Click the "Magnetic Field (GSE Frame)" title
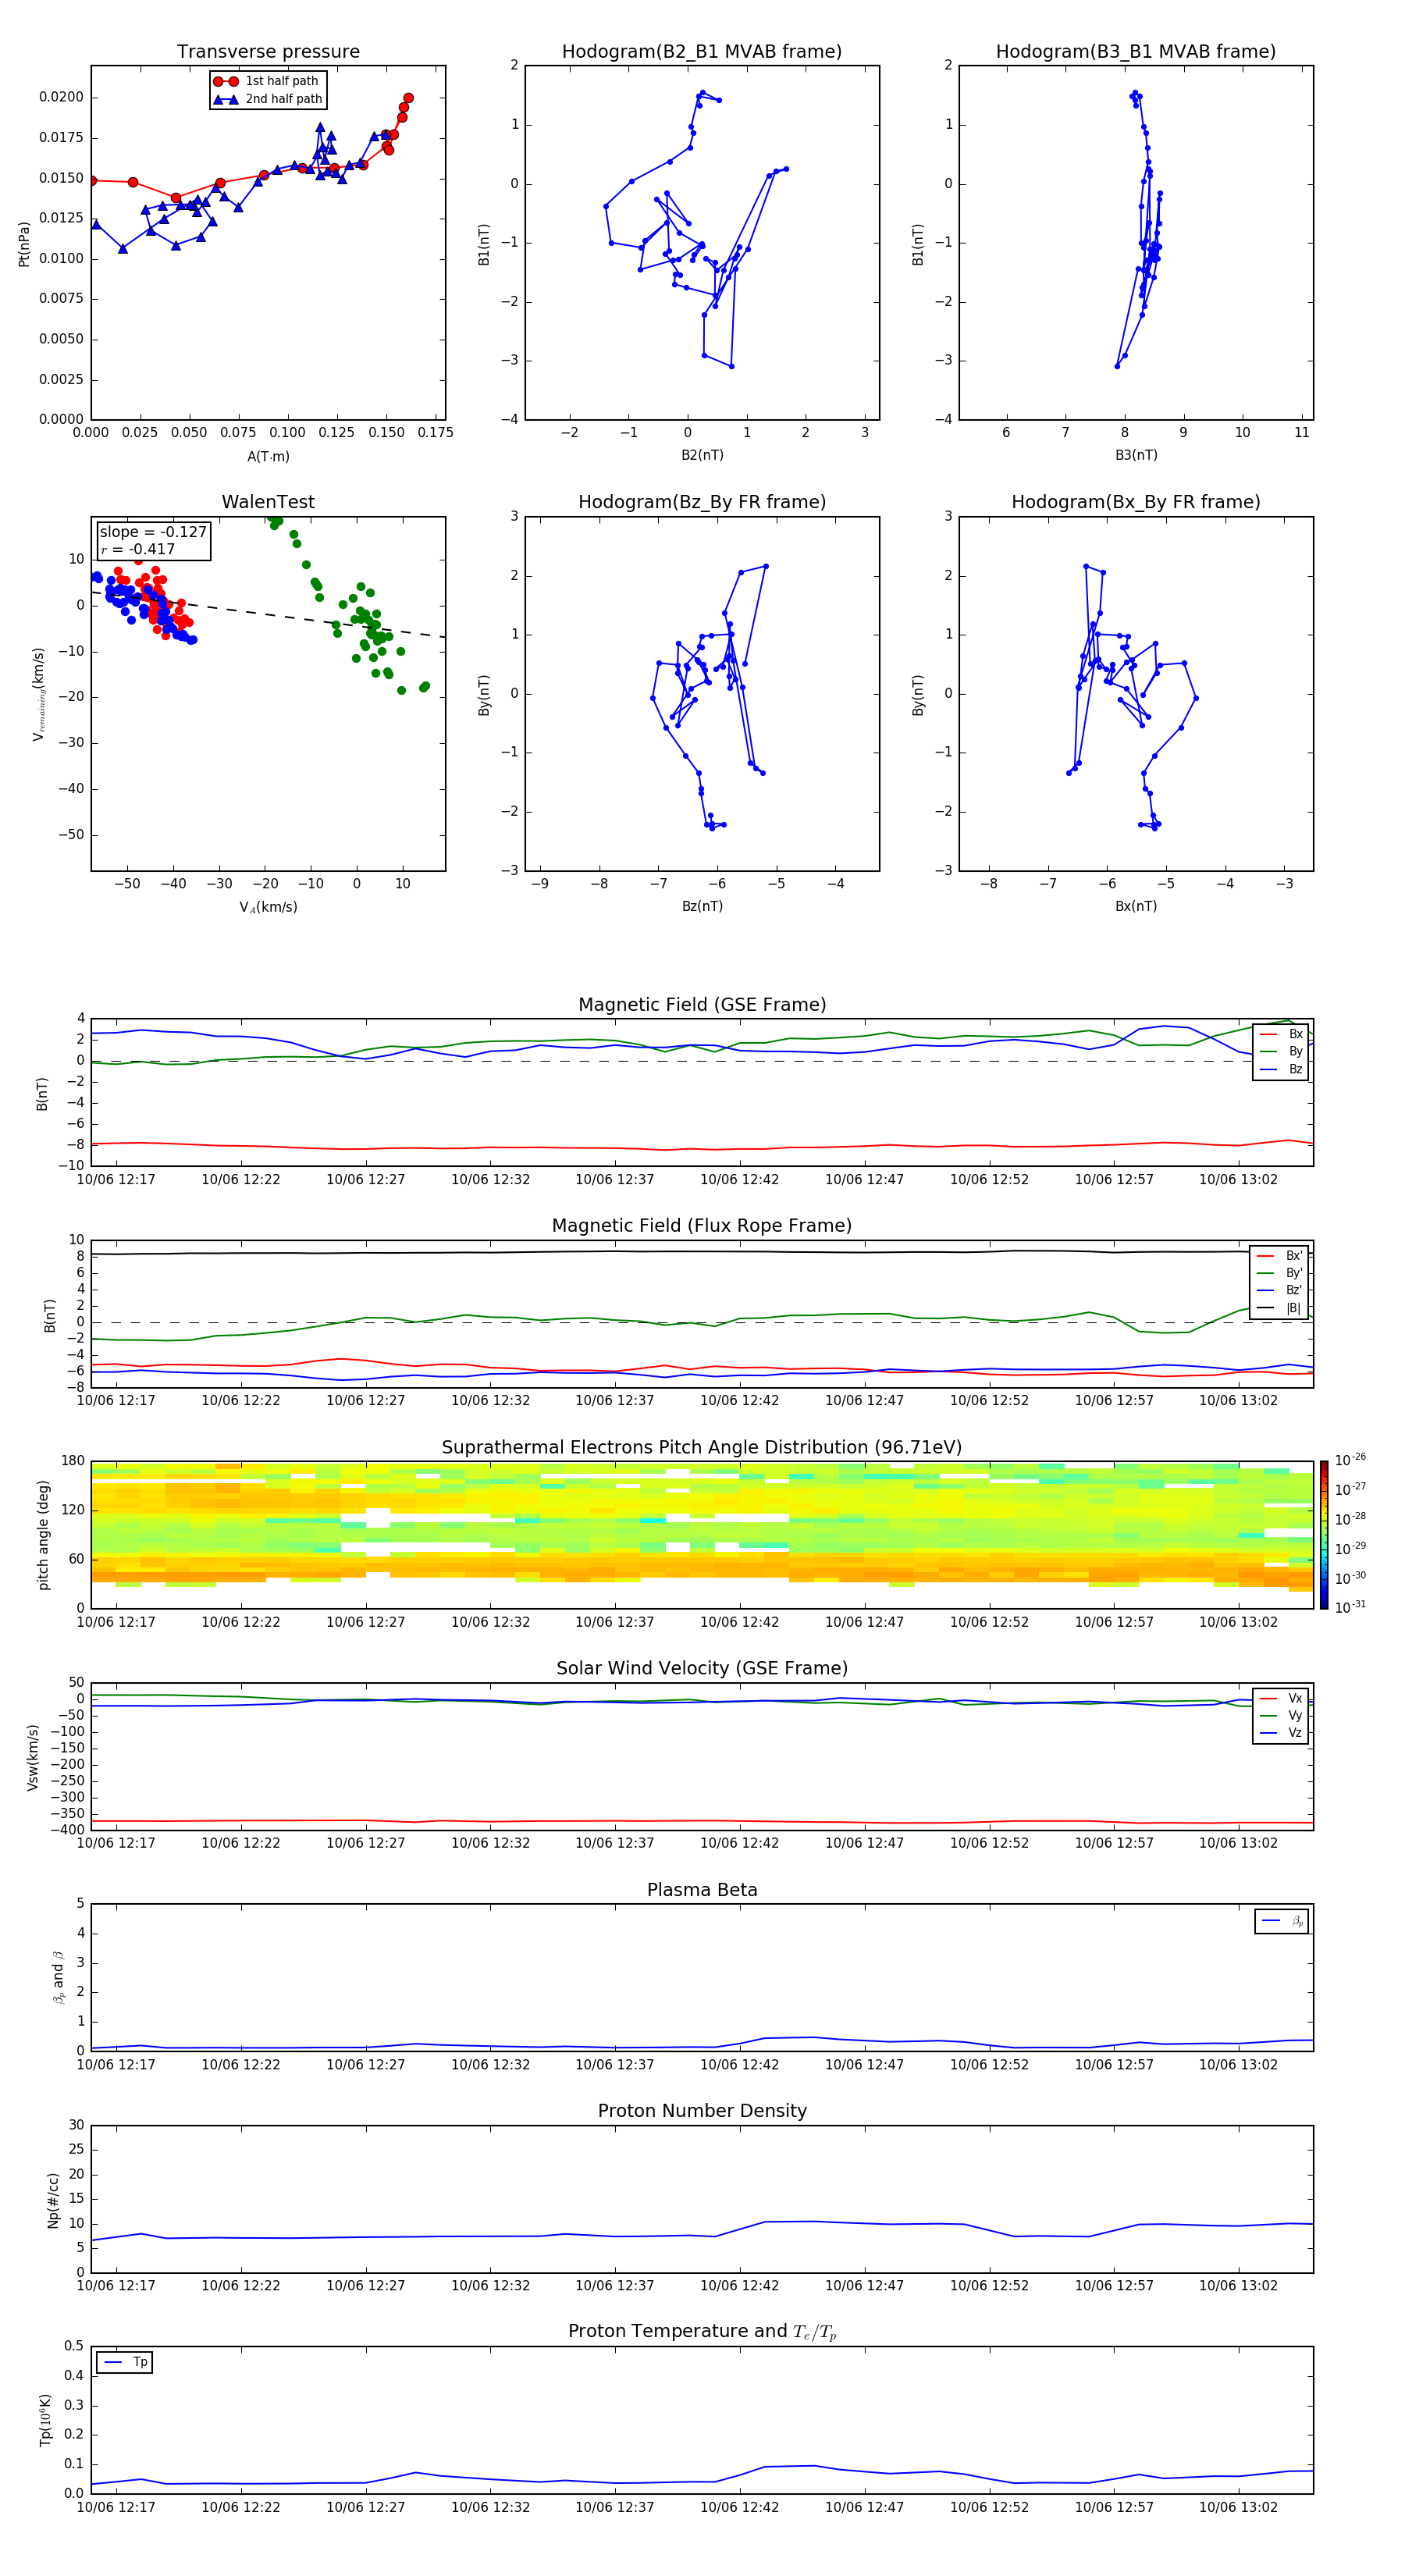The height and width of the screenshot is (2576, 1405). coord(702,1005)
